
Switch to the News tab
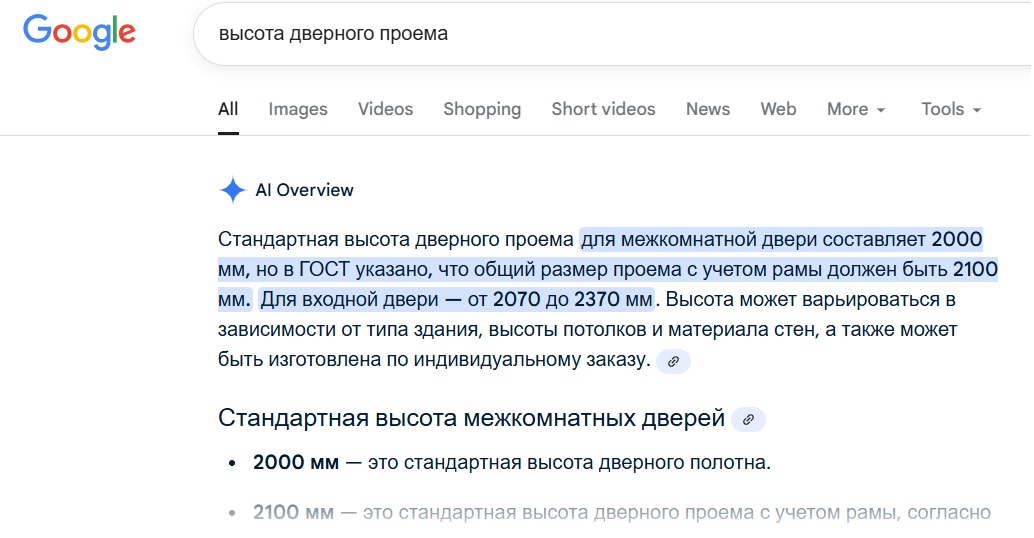pyautogui.click(x=708, y=109)
